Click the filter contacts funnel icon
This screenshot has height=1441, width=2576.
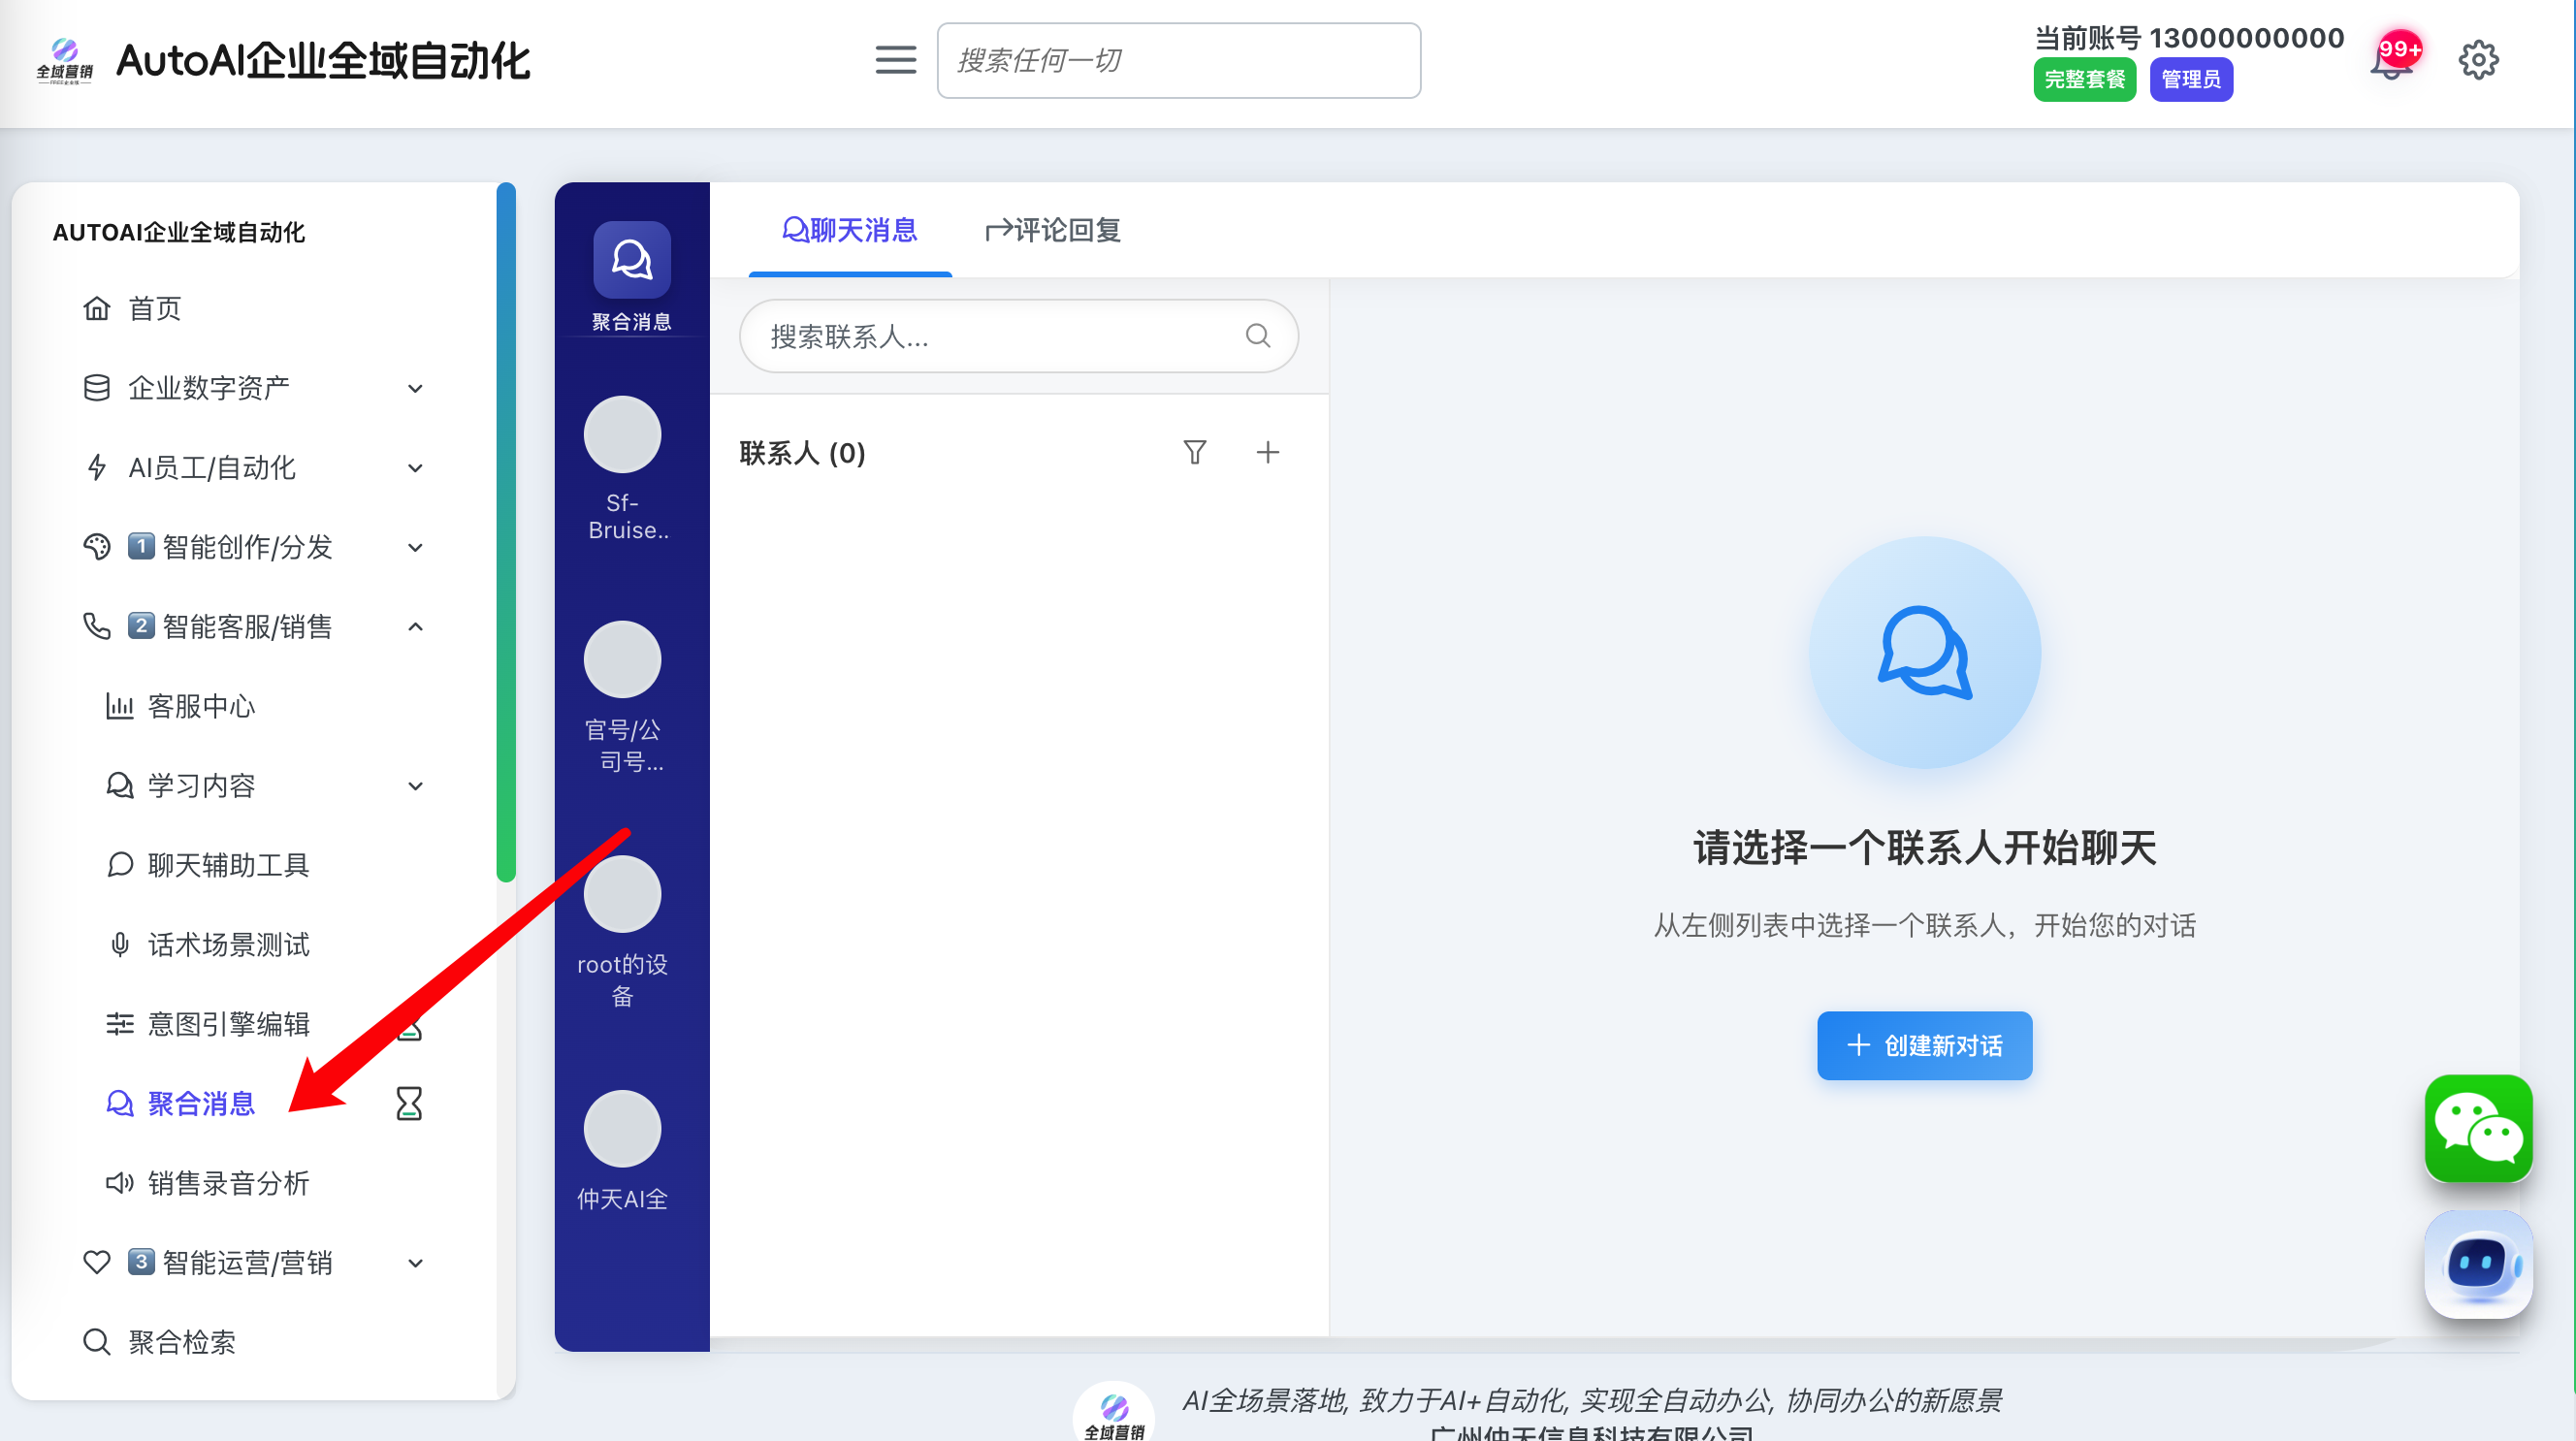(x=1194, y=453)
